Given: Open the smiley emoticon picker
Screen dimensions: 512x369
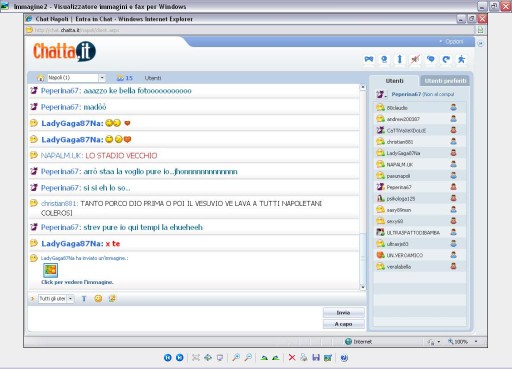Looking at the screenshot, I should point(98,299).
